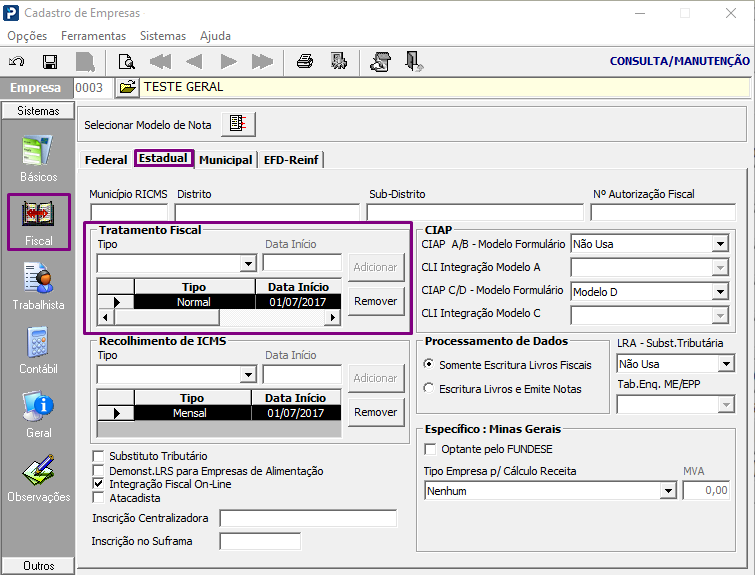Click the undo arrow toolbar icon
Screen dimensions: 755x575
(x=17, y=62)
